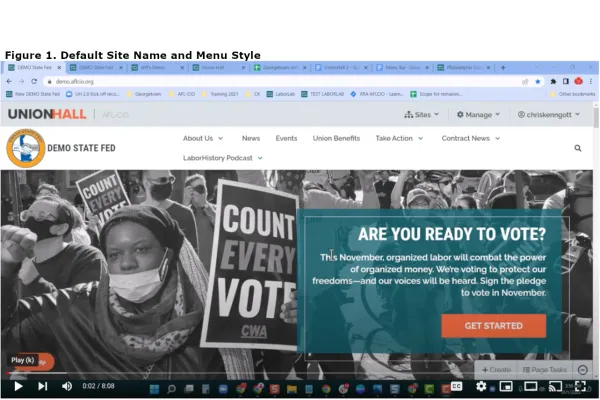Play the video
Screen dimensions: 600x400
click(18, 386)
